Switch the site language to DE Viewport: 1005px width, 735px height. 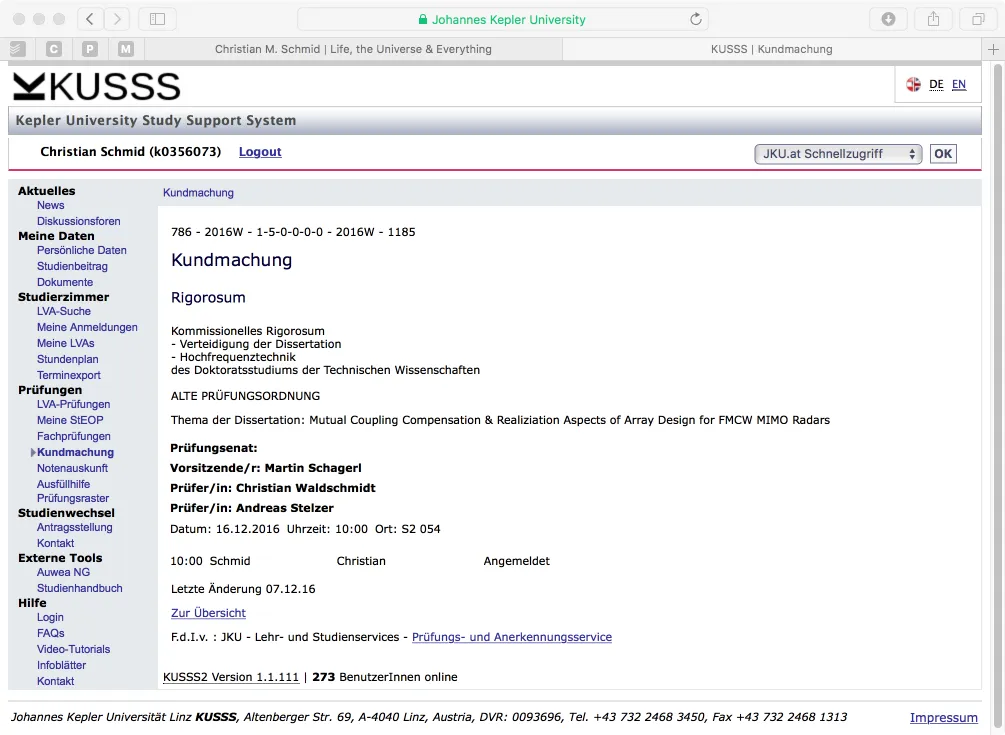[x=936, y=85]
